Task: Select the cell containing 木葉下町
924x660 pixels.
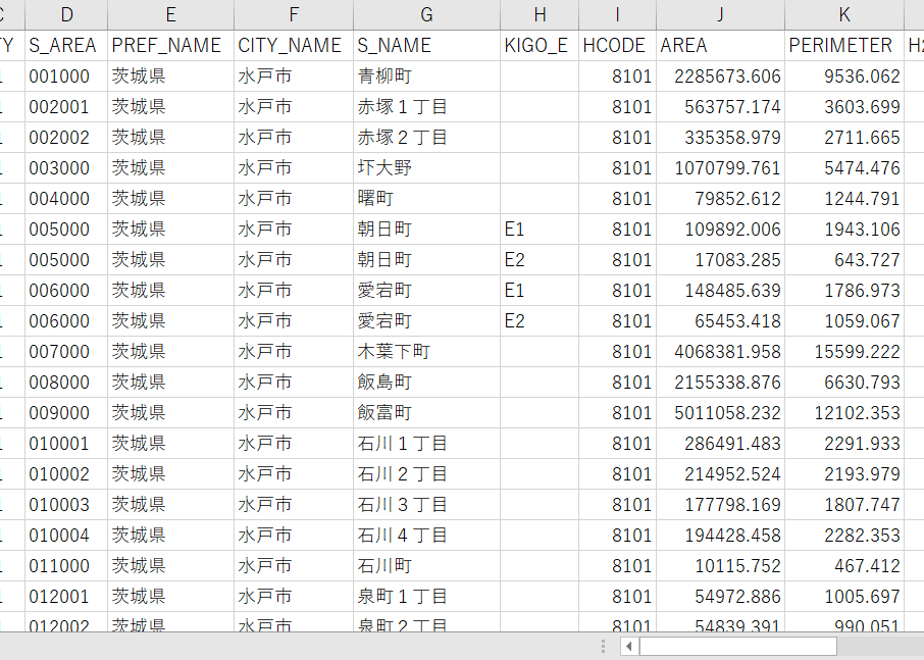Action: point(427,352)
